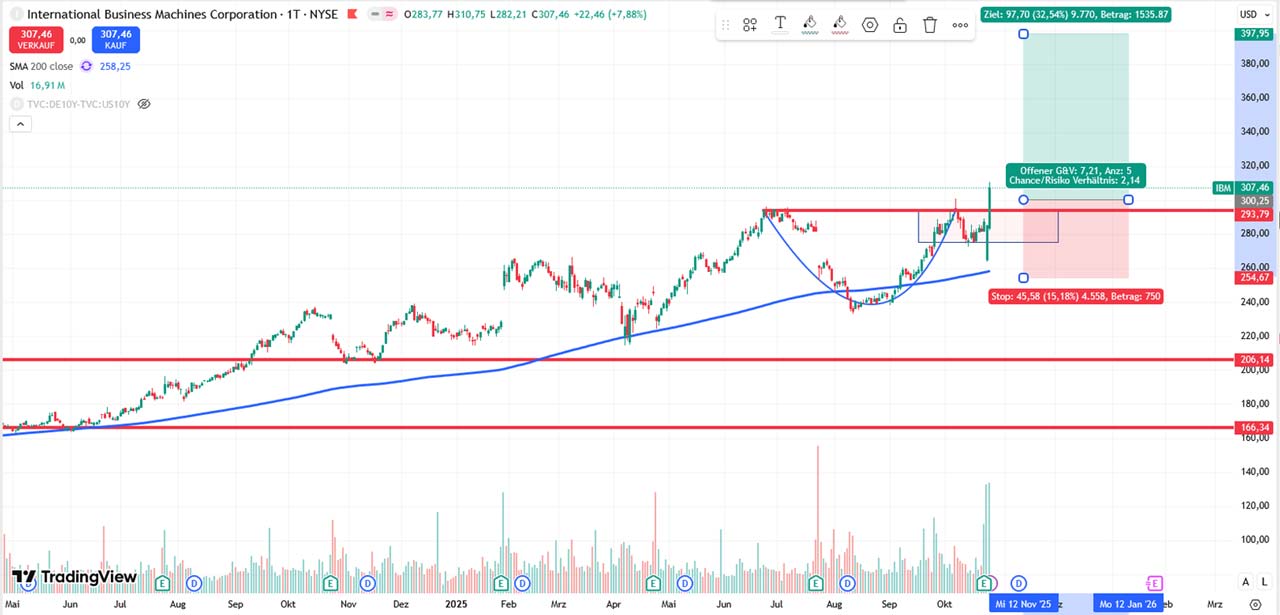1280x615 pixels.
Task: Select the text color tool in toolbar
Action: pos(780,24)
